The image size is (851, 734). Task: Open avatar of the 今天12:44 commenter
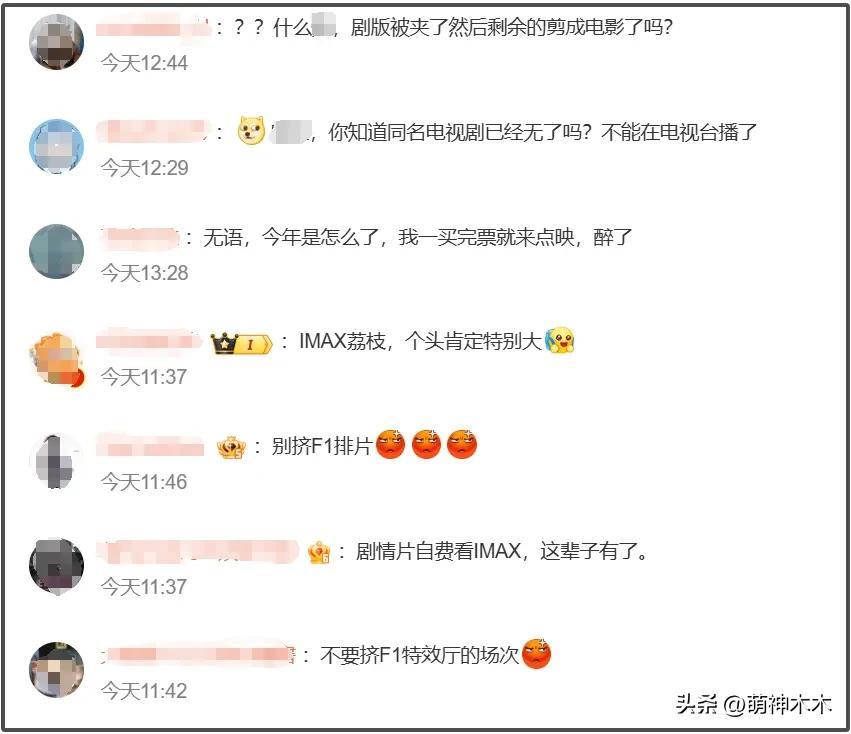pyautogui.click(x=56, y=42)
